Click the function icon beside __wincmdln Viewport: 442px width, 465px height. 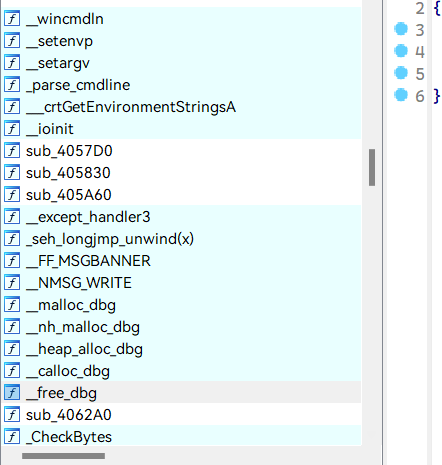[12, 19]
